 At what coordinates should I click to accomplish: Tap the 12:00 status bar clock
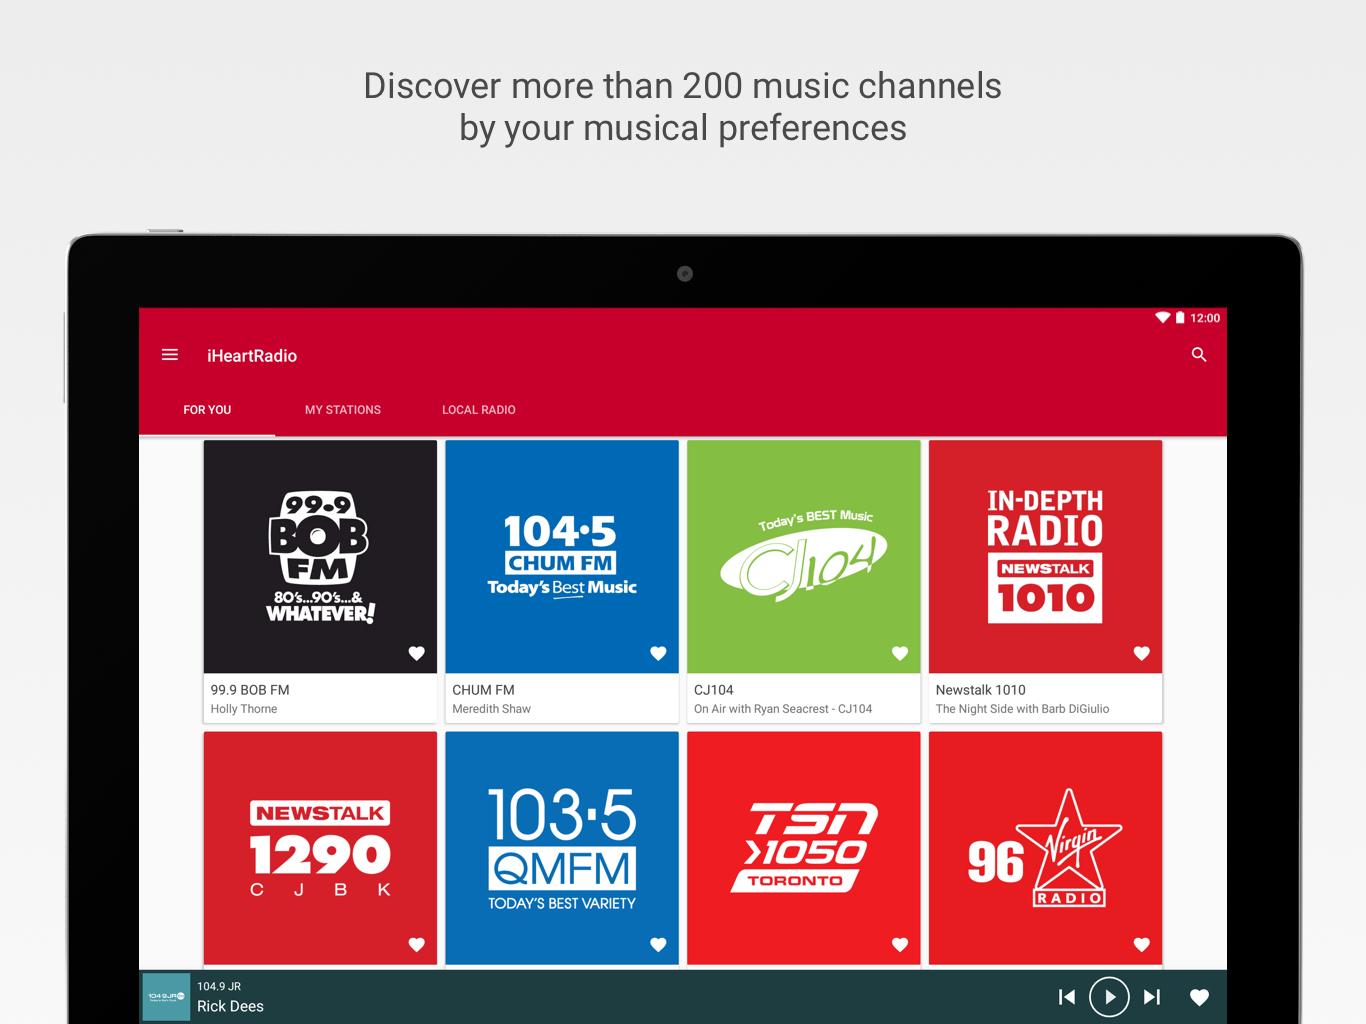pos(1205,318)
